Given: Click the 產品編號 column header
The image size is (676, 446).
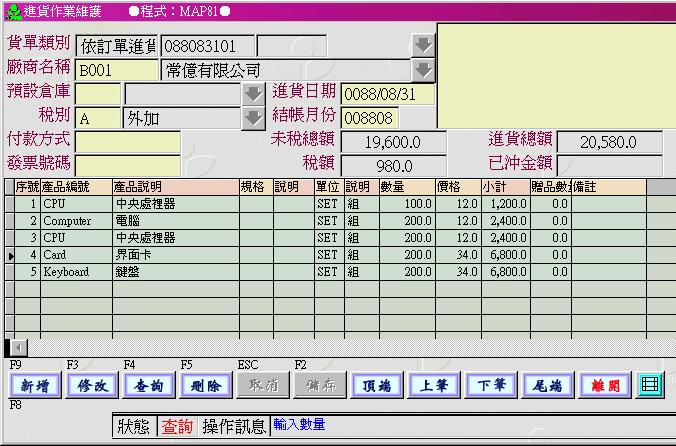Looking at the screenshot, I should pos(75,187).
